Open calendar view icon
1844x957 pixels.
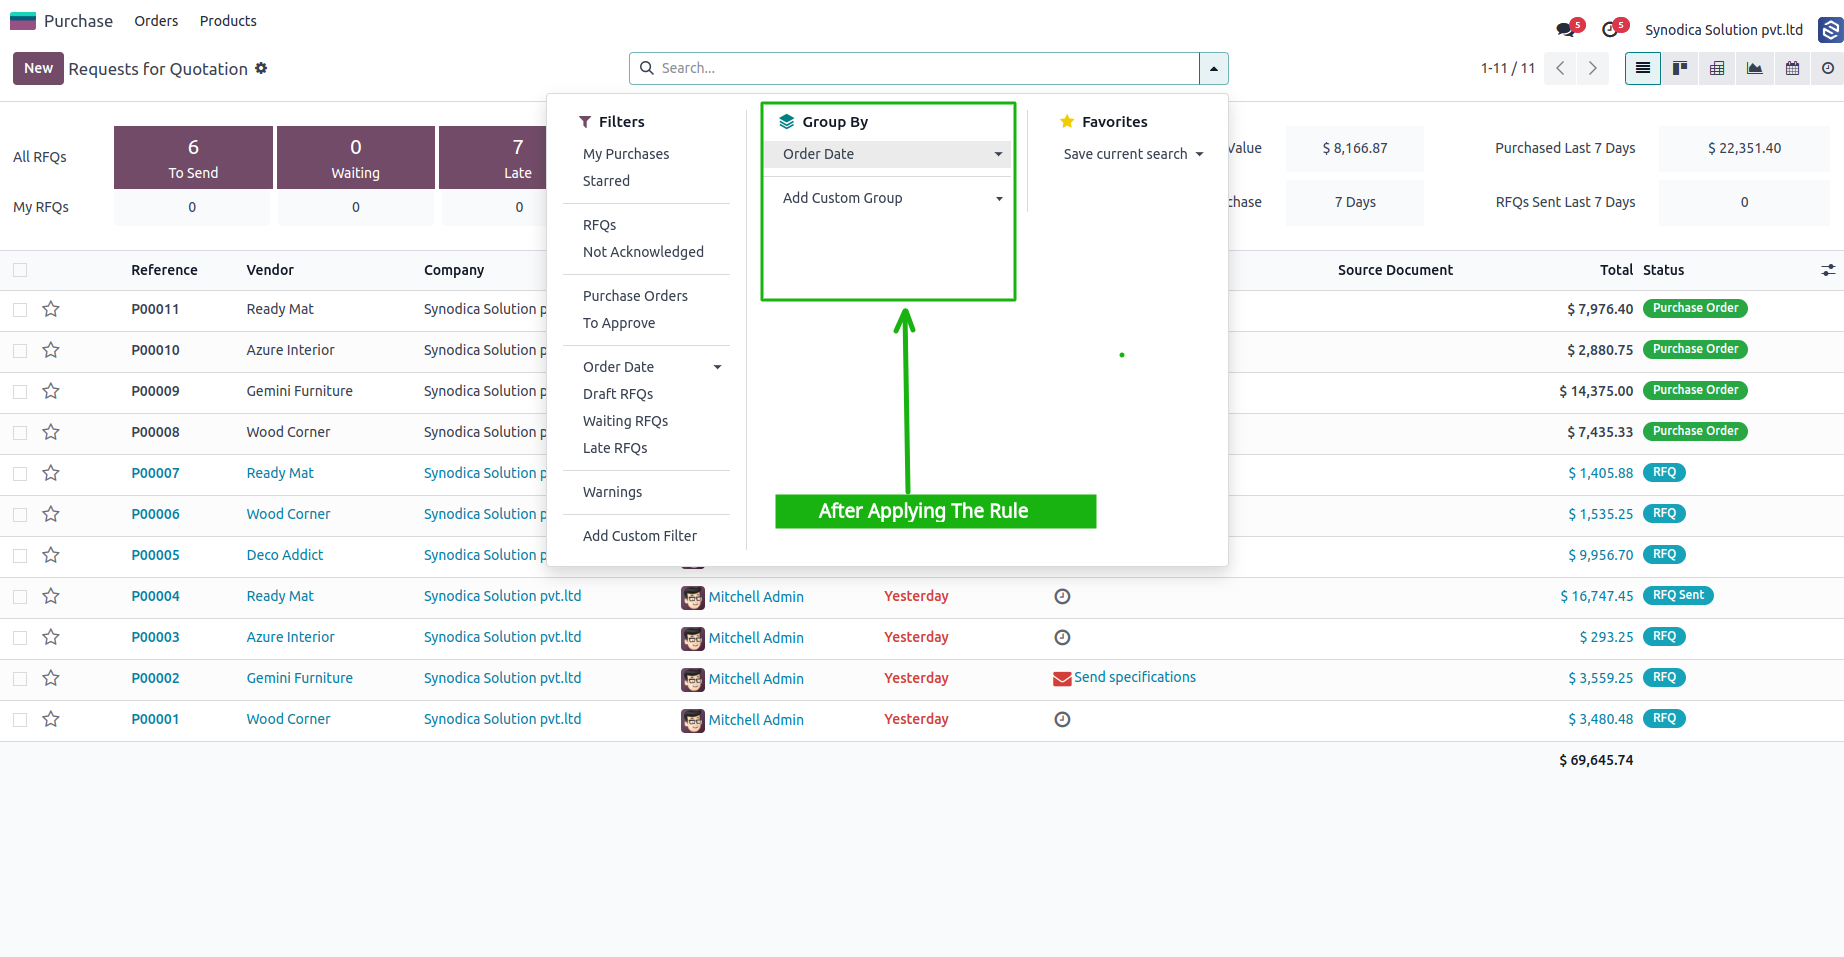pos(1792,68)
